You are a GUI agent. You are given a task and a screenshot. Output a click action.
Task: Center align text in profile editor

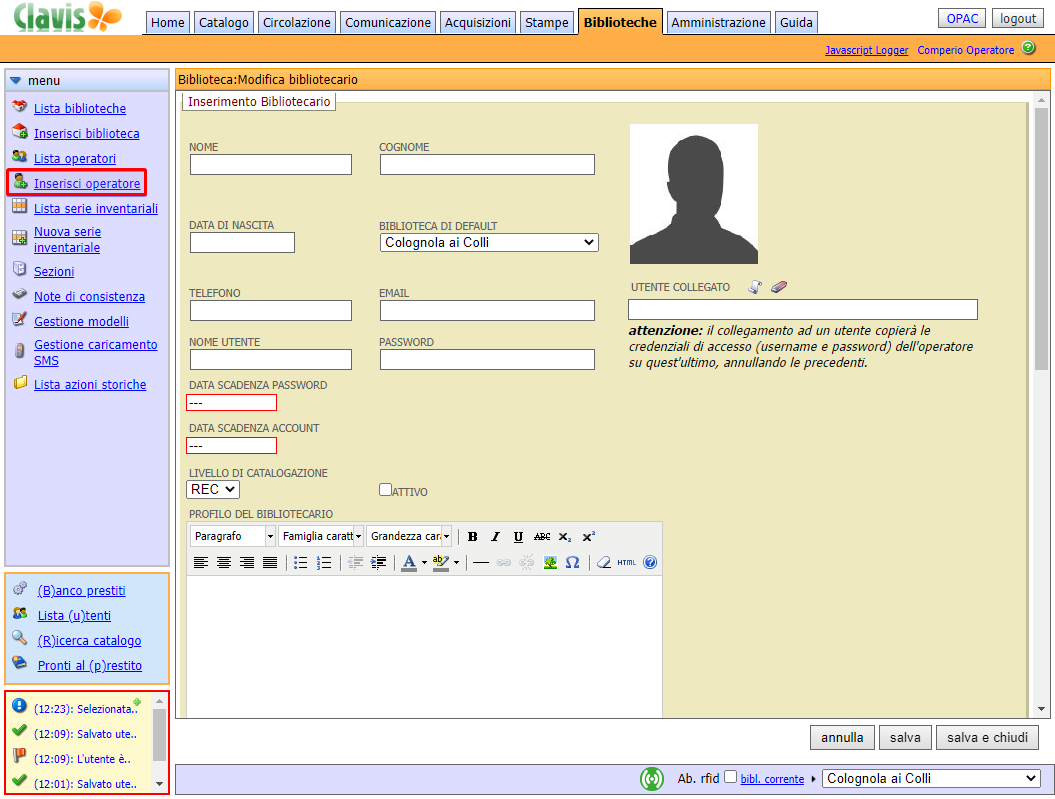click(x=224, y=563)
